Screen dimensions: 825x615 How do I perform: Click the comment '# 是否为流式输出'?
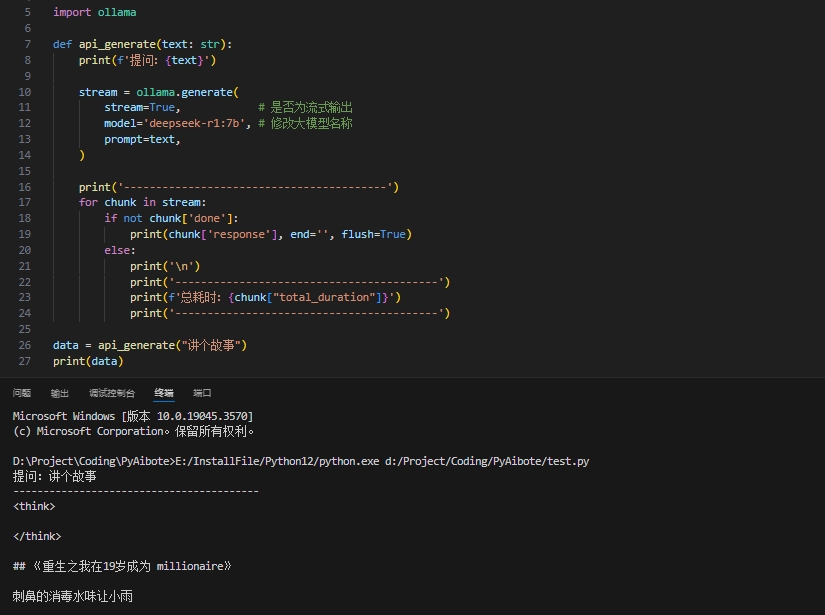305,107
